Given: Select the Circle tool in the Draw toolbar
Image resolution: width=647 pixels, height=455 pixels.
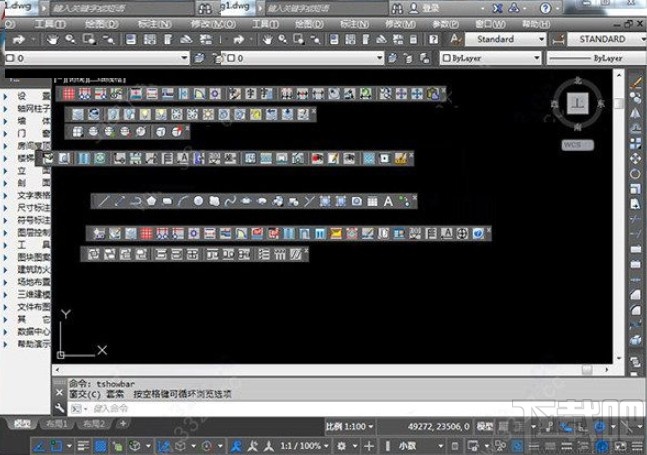Looking at the screenshot, I should [x=198, y=201].
